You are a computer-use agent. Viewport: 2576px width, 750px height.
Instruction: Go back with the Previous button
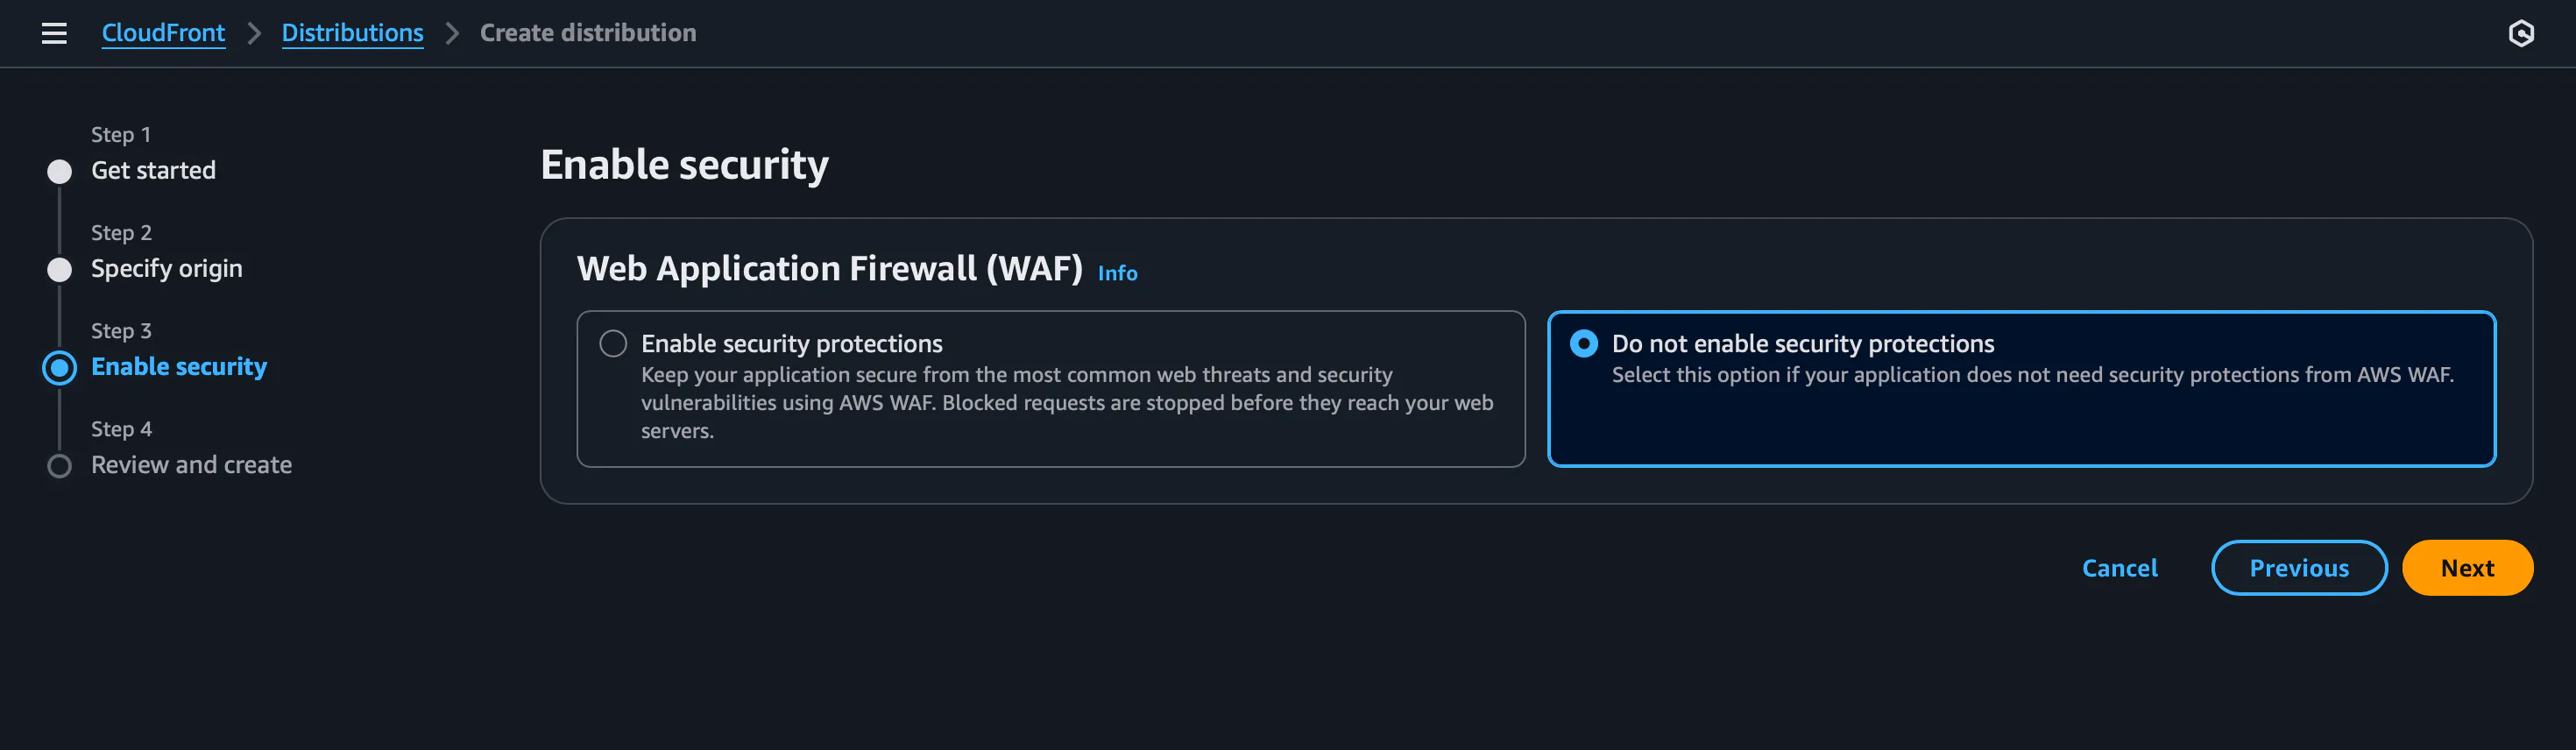pyautogui.click(x=2299, y=567)
